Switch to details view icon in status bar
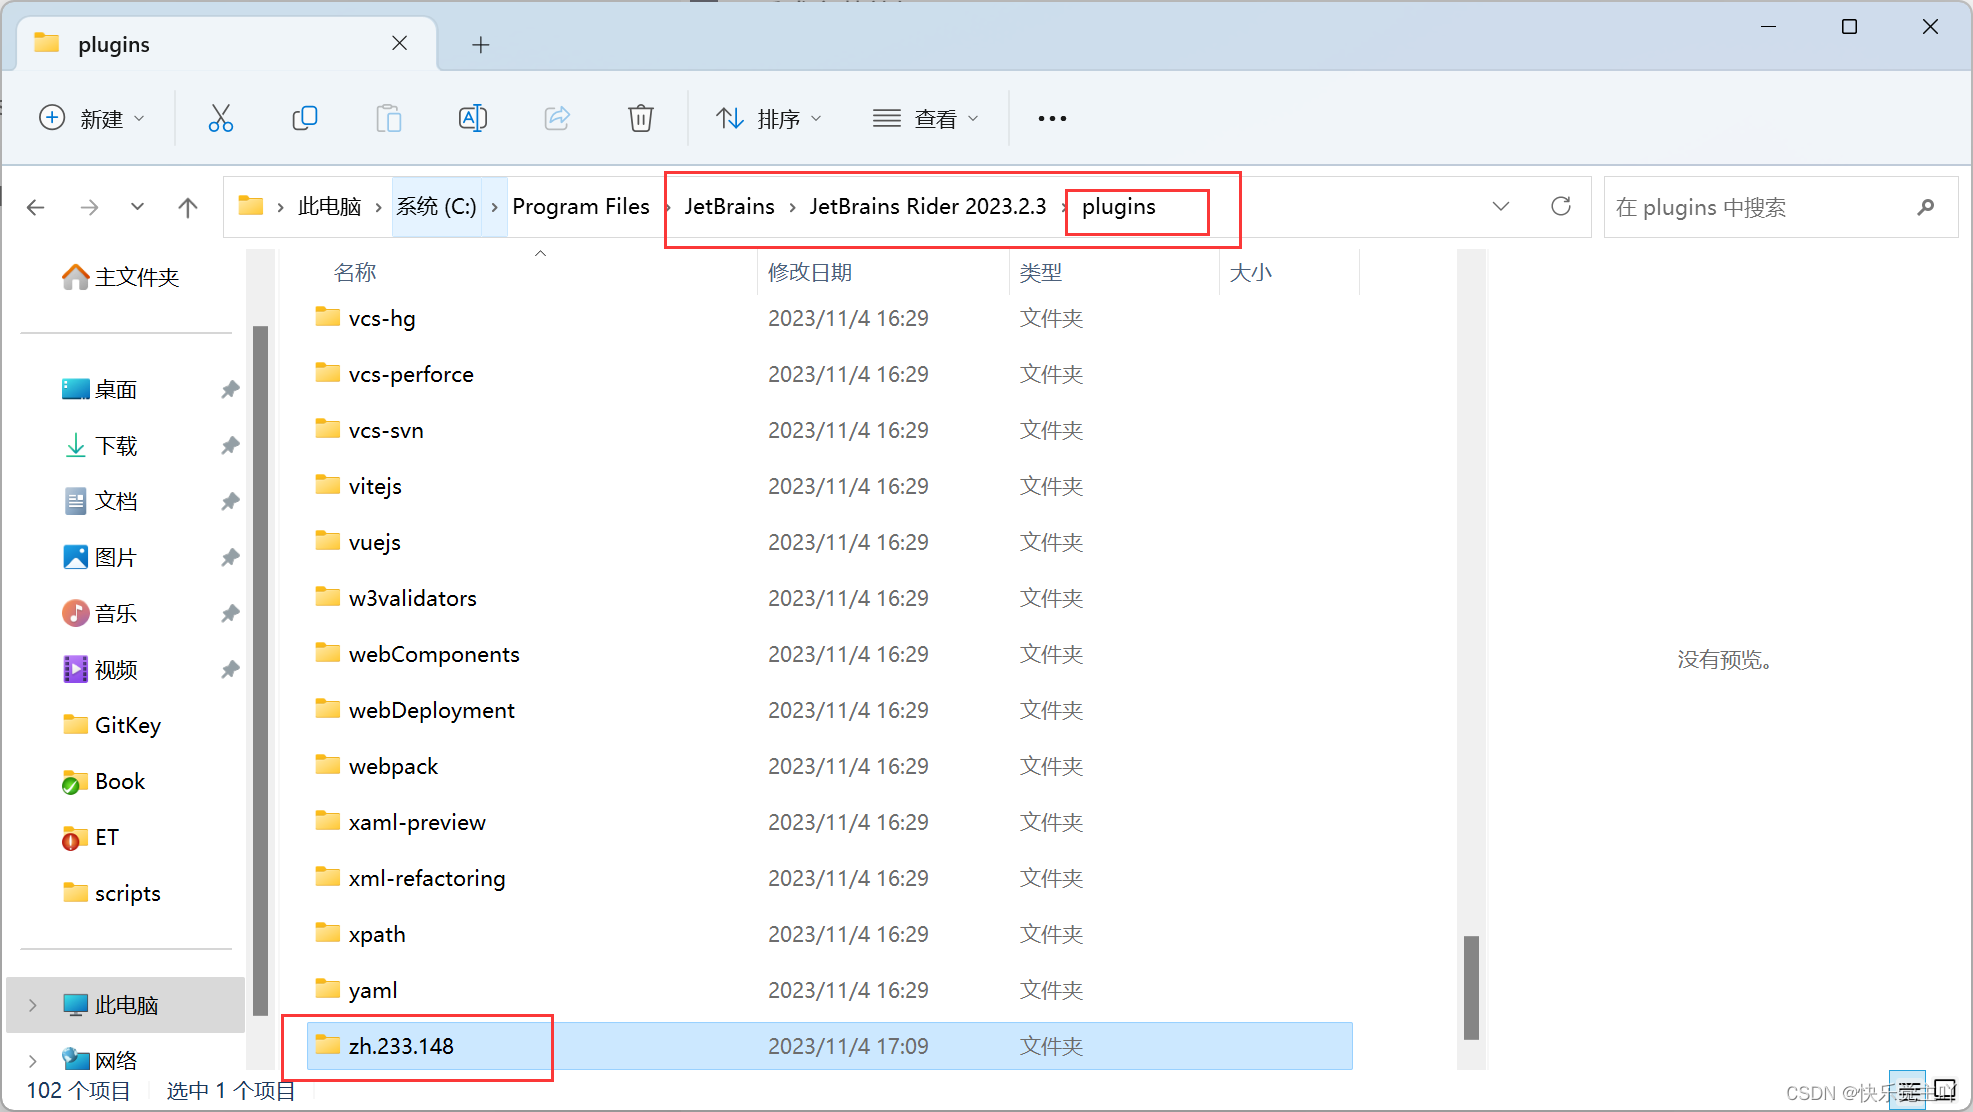 [1909, 1090]
